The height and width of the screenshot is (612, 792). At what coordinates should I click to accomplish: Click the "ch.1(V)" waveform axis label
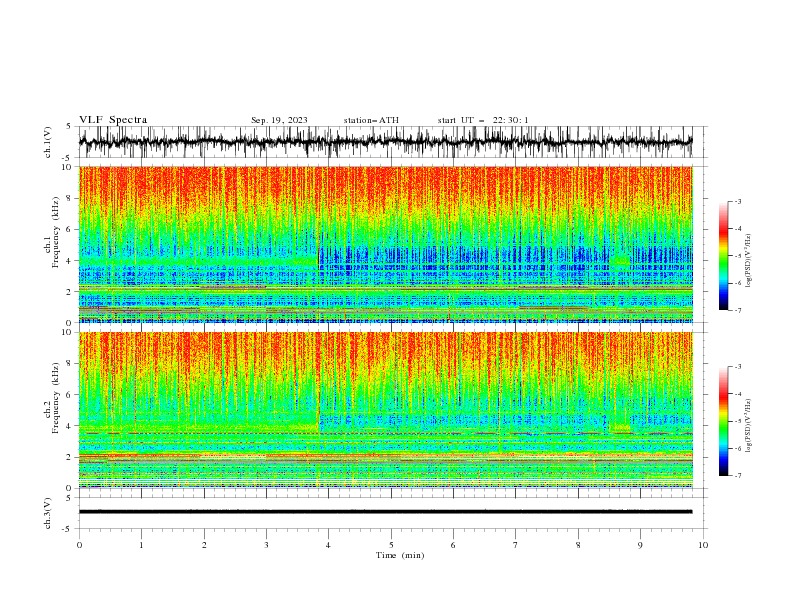(48, 142)
